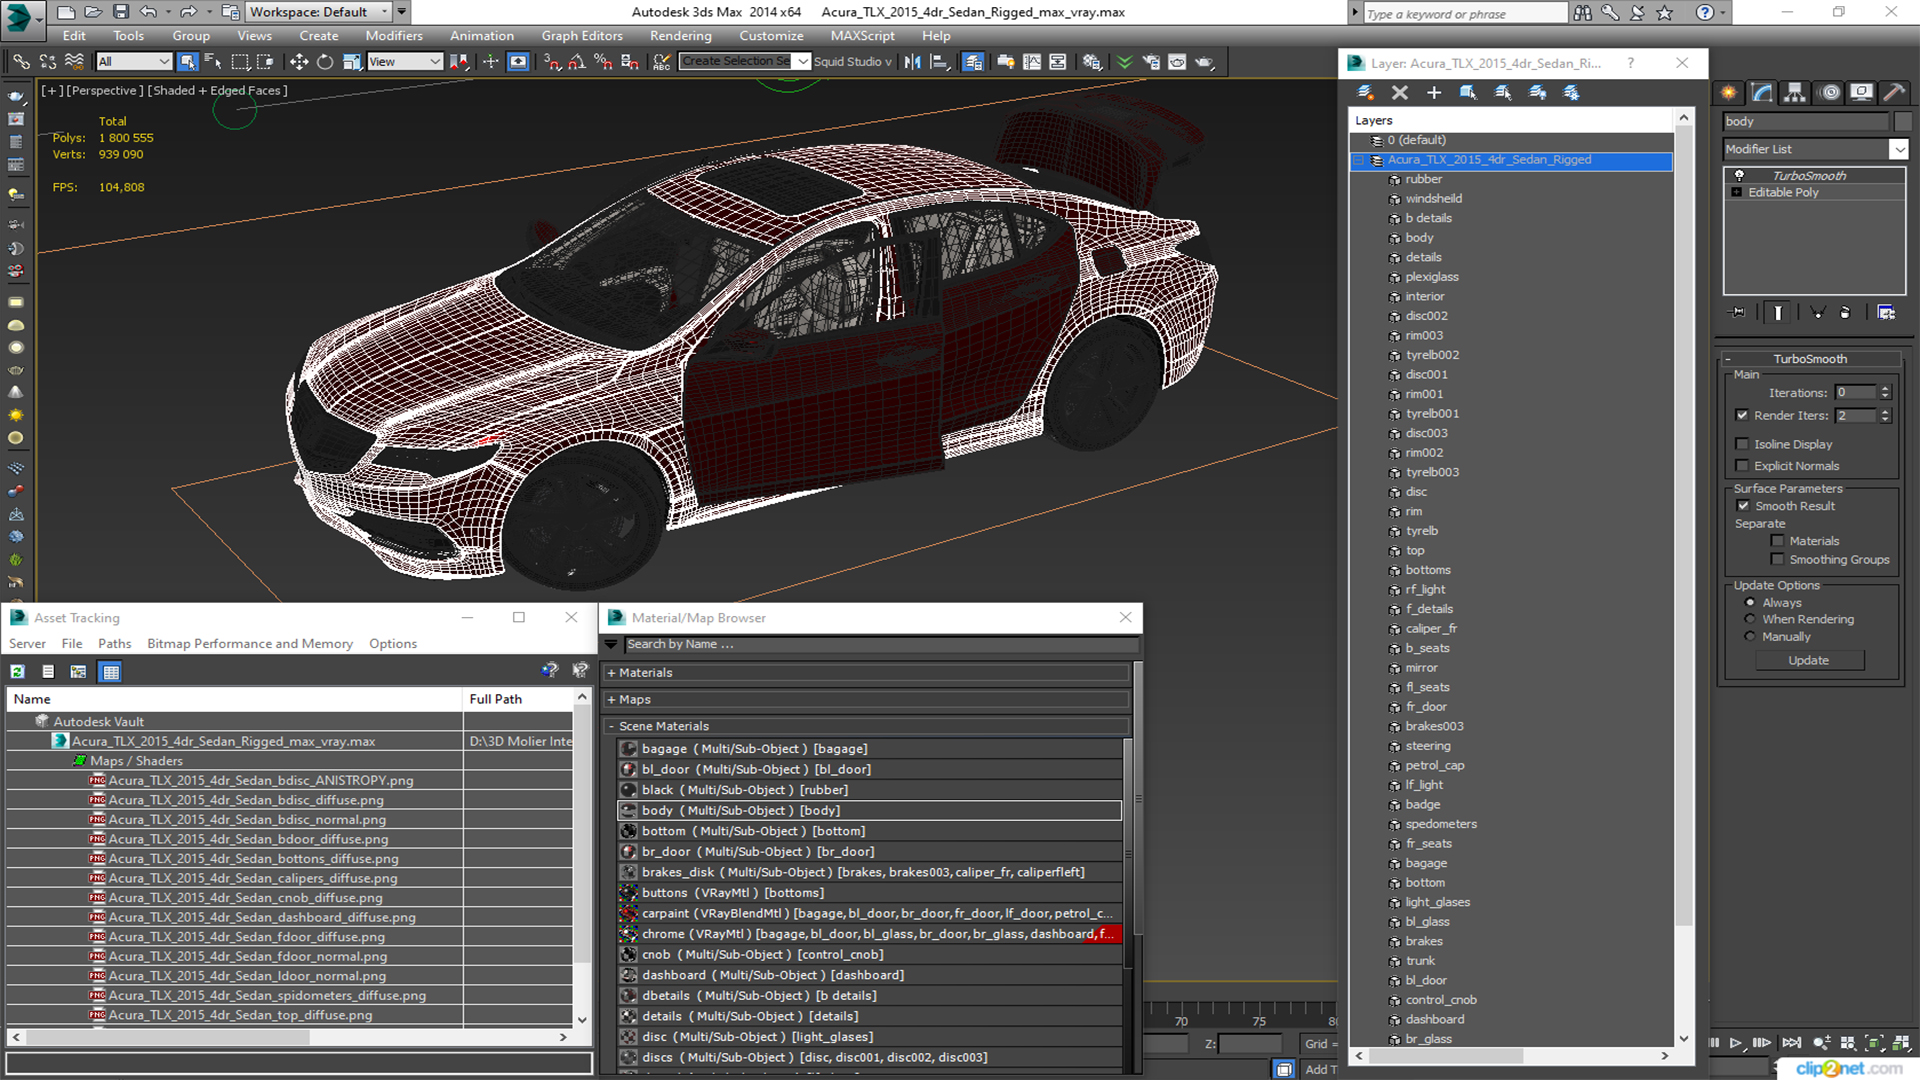Open Bitmap Performance and Memory menu in Asset Tracking
This screenshot has height=1080, width=1920.
(x=250, y=644)
